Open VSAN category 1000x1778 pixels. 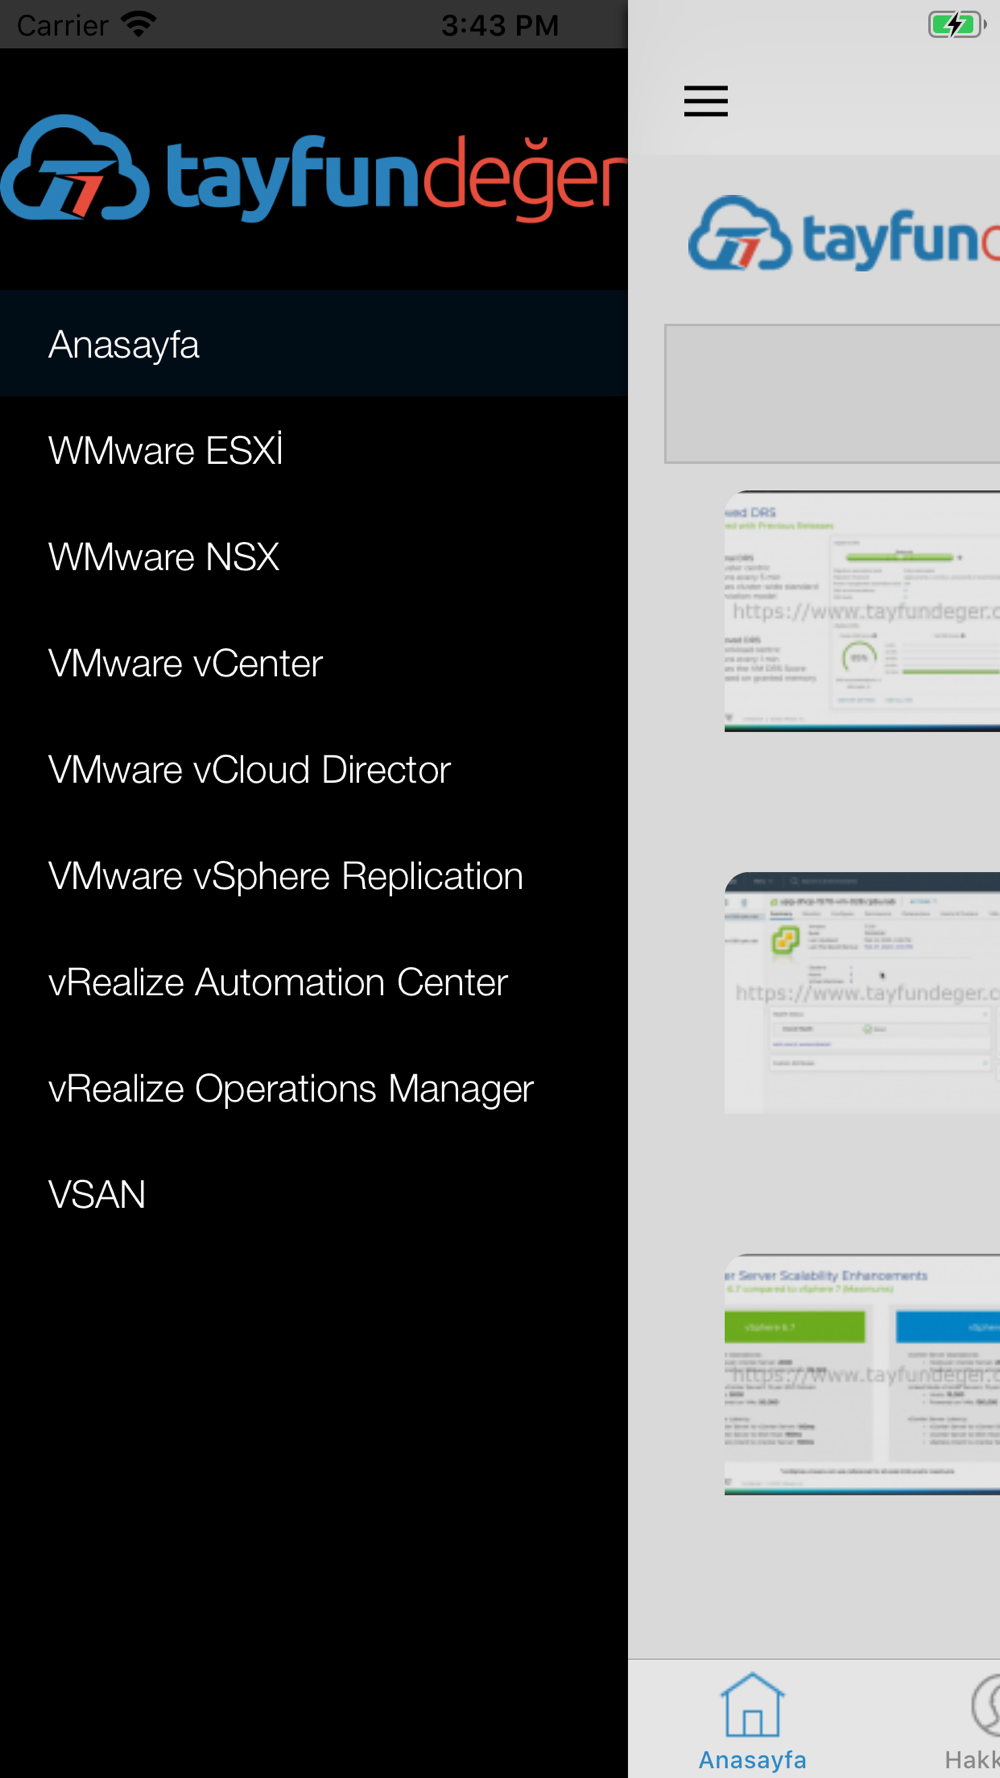point(314,1194)
